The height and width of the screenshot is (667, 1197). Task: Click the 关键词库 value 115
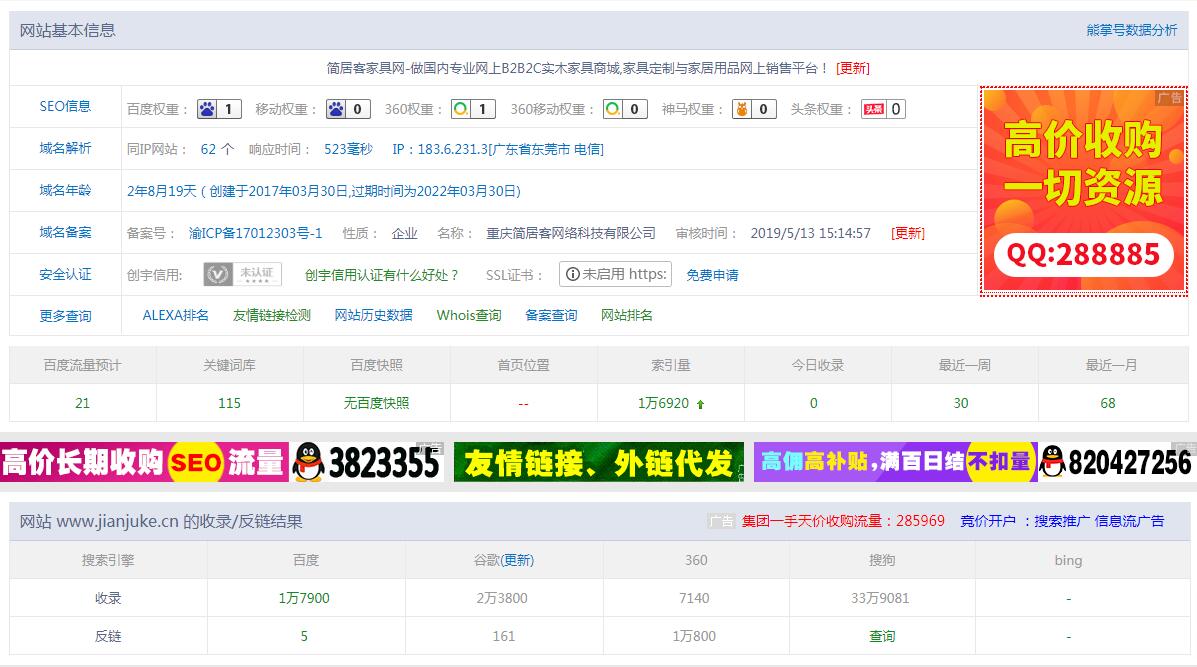tap(229, 403)
